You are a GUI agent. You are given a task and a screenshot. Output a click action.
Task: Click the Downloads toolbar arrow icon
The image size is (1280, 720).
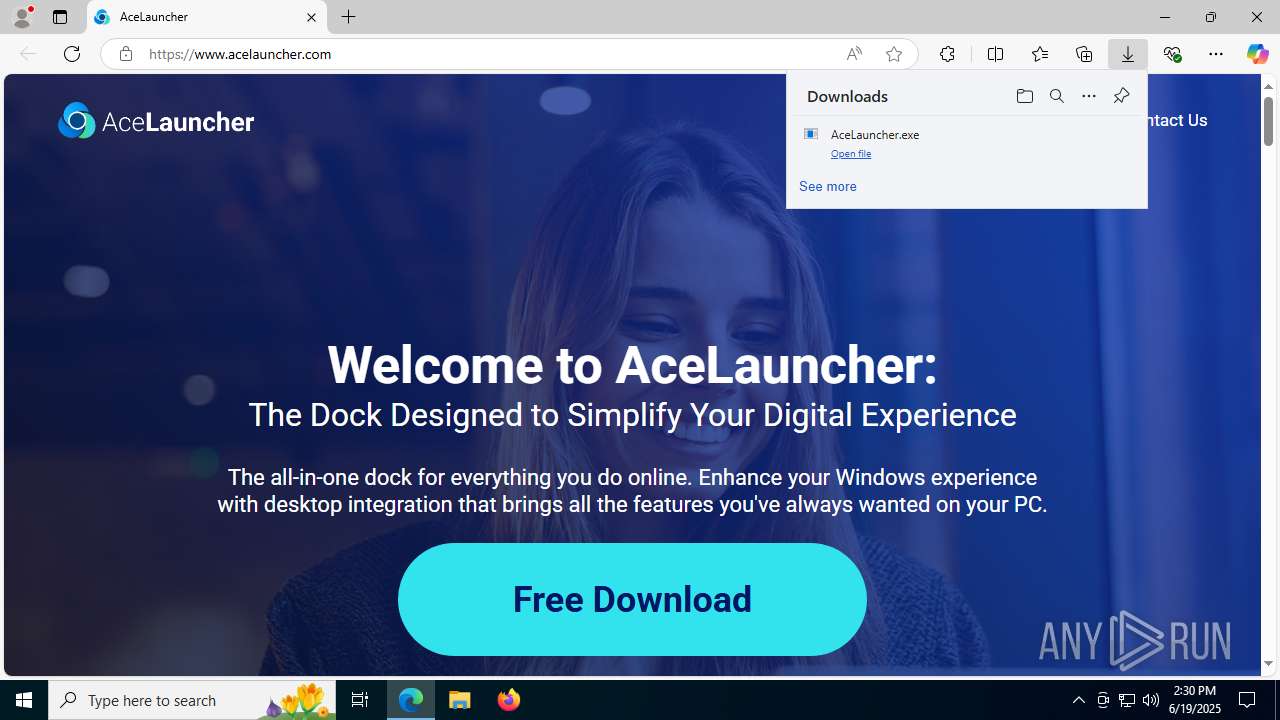click(1128, 54)
